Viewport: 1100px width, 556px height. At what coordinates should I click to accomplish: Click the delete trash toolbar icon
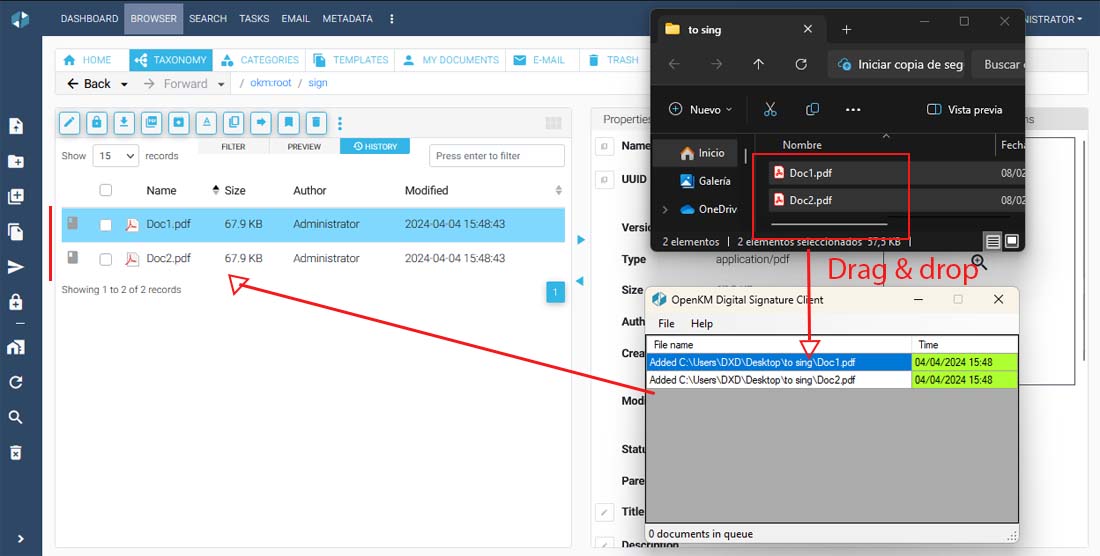(x=316, y=123)
